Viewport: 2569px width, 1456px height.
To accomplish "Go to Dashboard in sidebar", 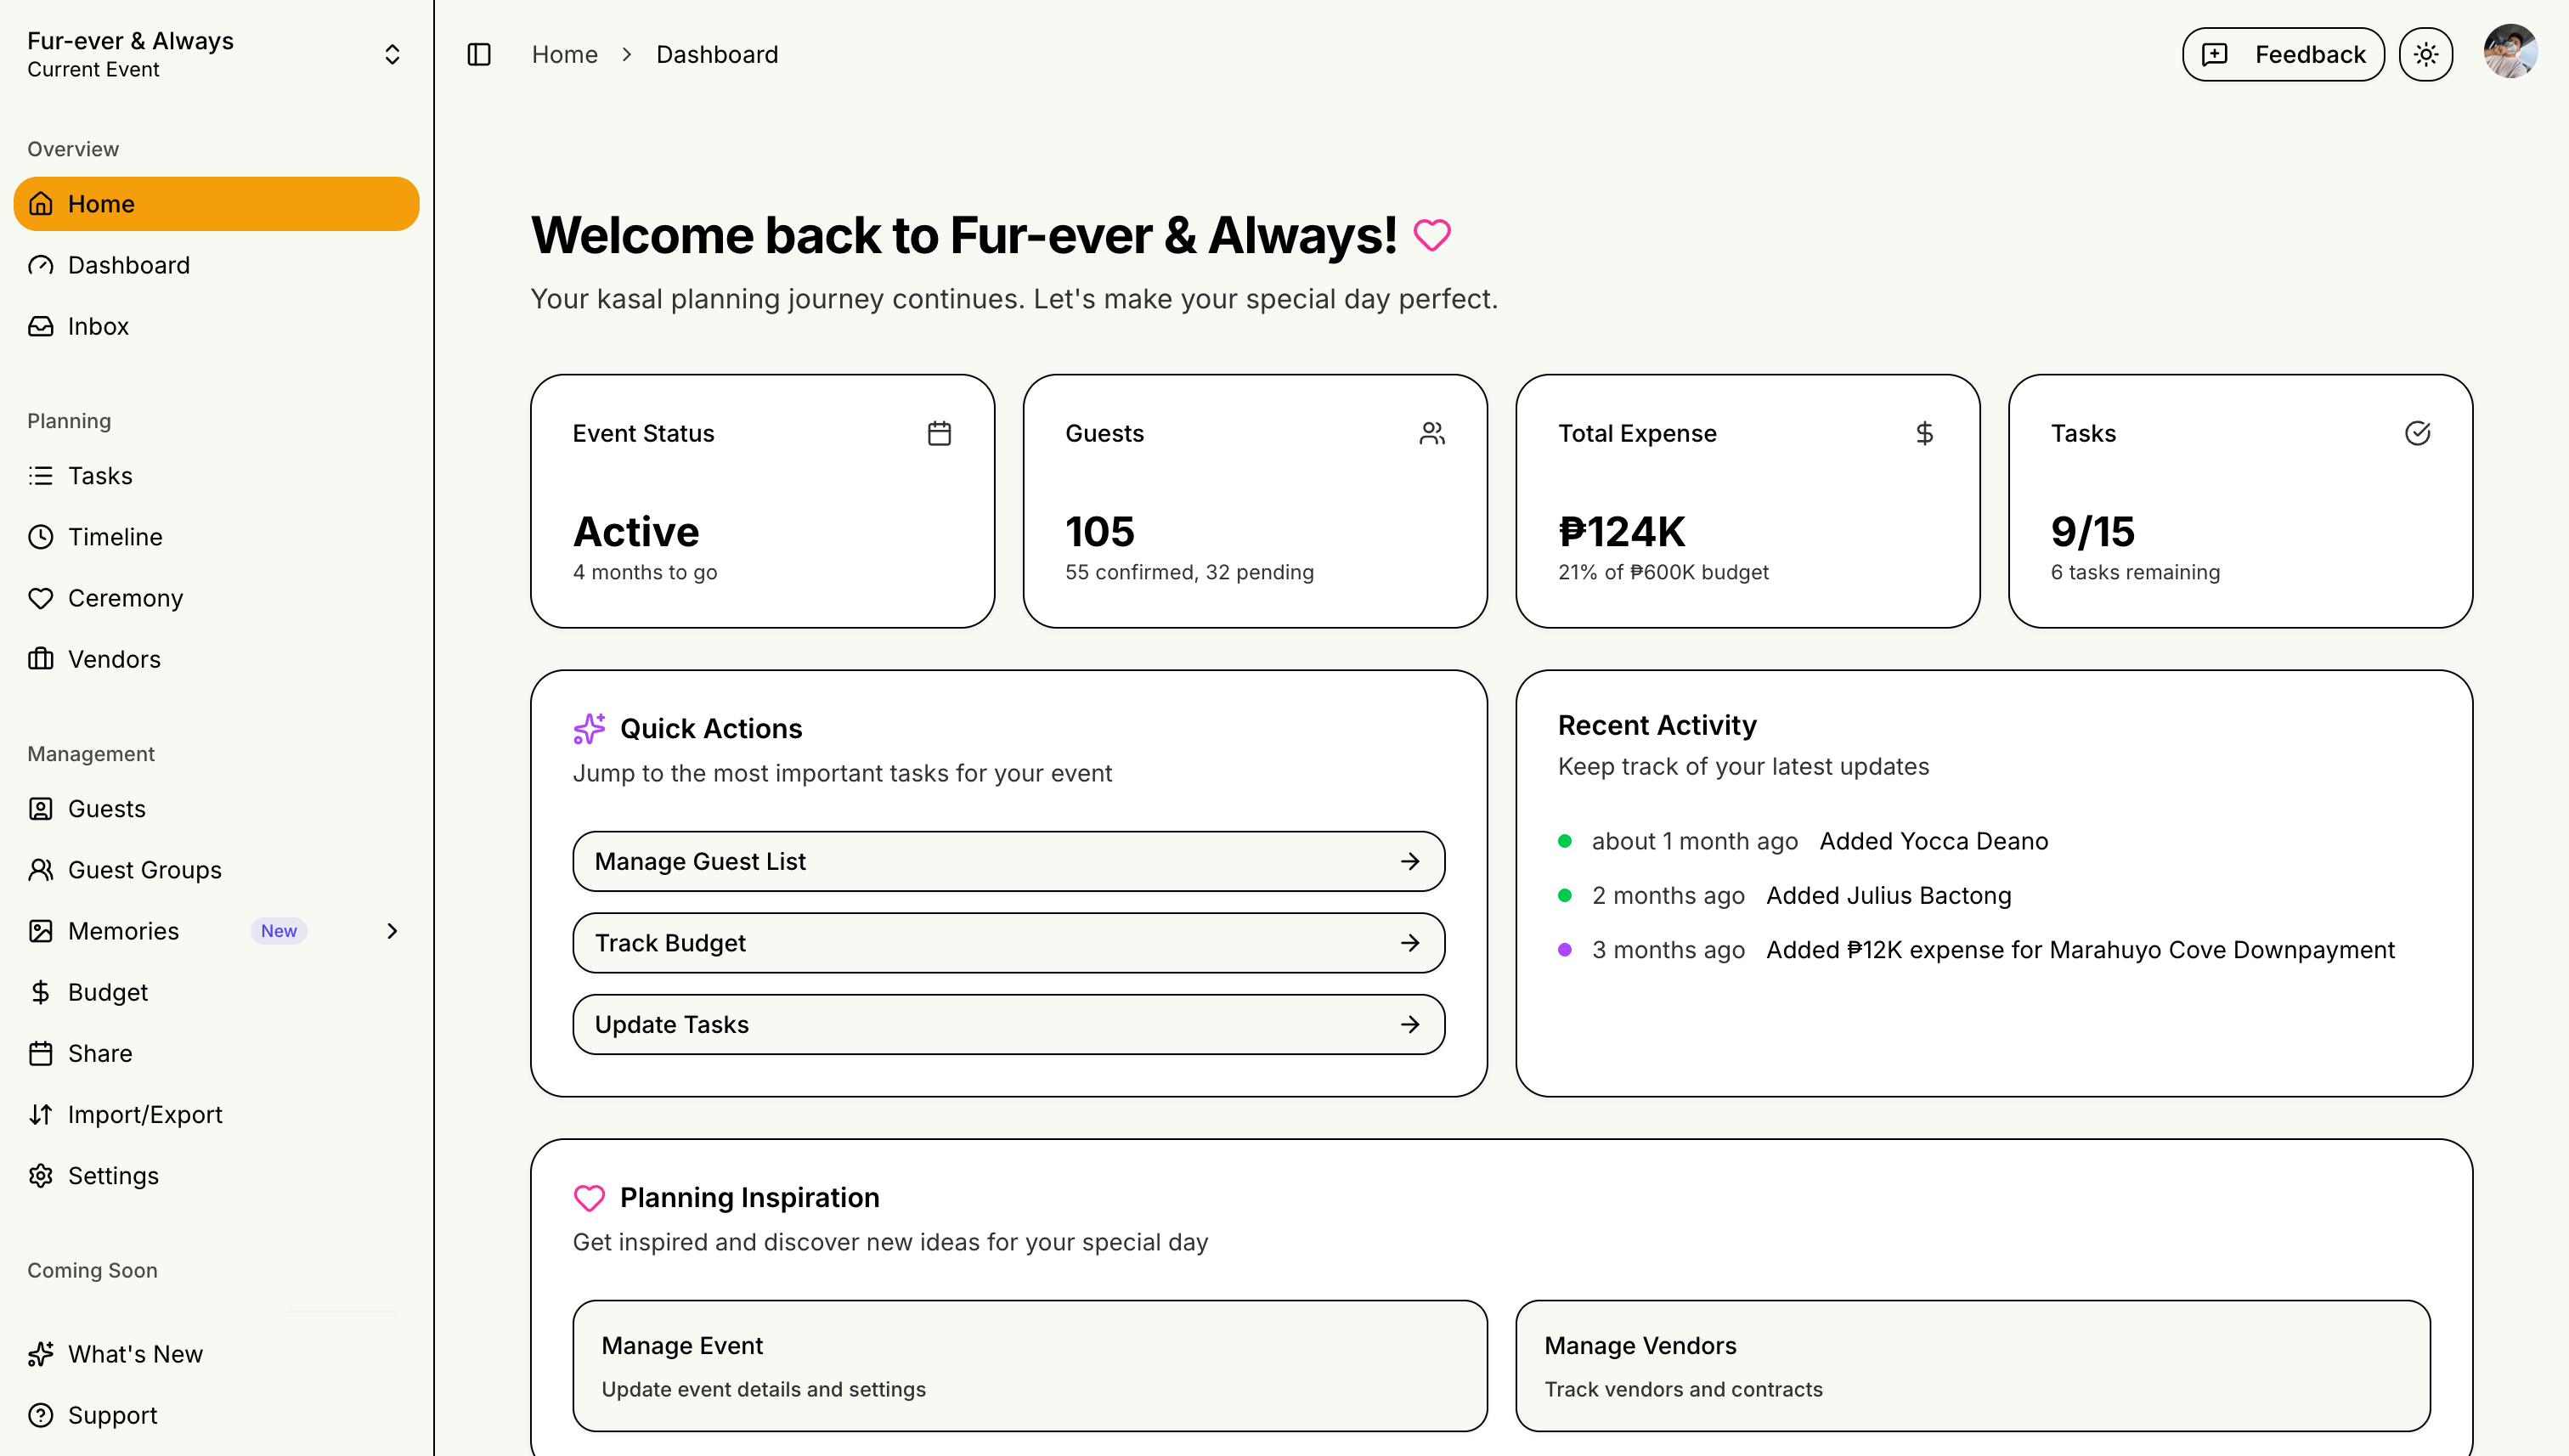I will pos(128,265).
